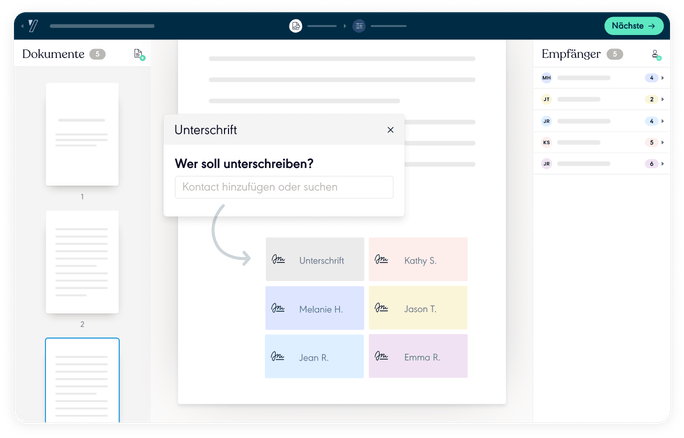Image resolution: width=684 pixels, height=438 pixels.
Task: Click the JT recipient avatar
Action: click(x=546, y=99)
